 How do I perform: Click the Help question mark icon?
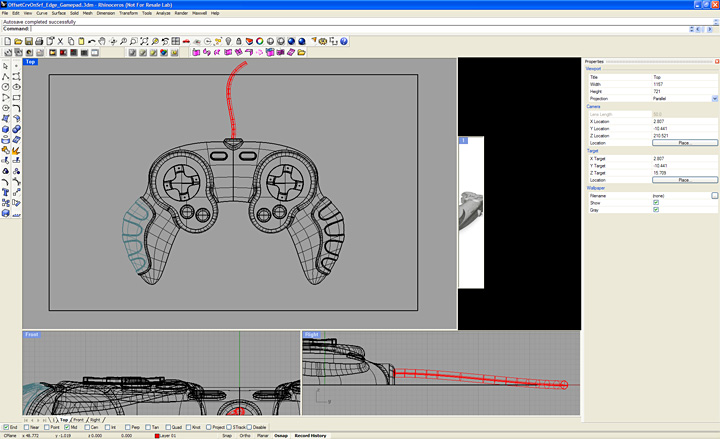(x=343, y=41)
